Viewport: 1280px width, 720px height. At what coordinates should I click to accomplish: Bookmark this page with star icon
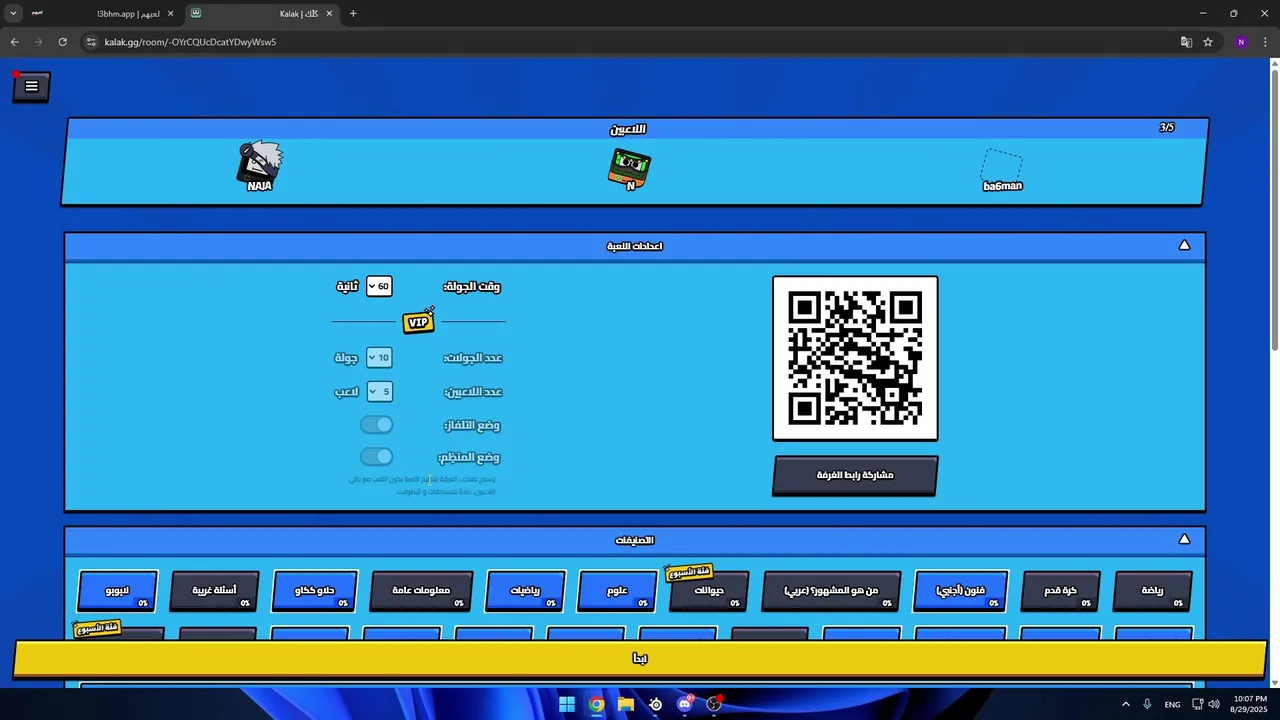tap(1208, 42)
